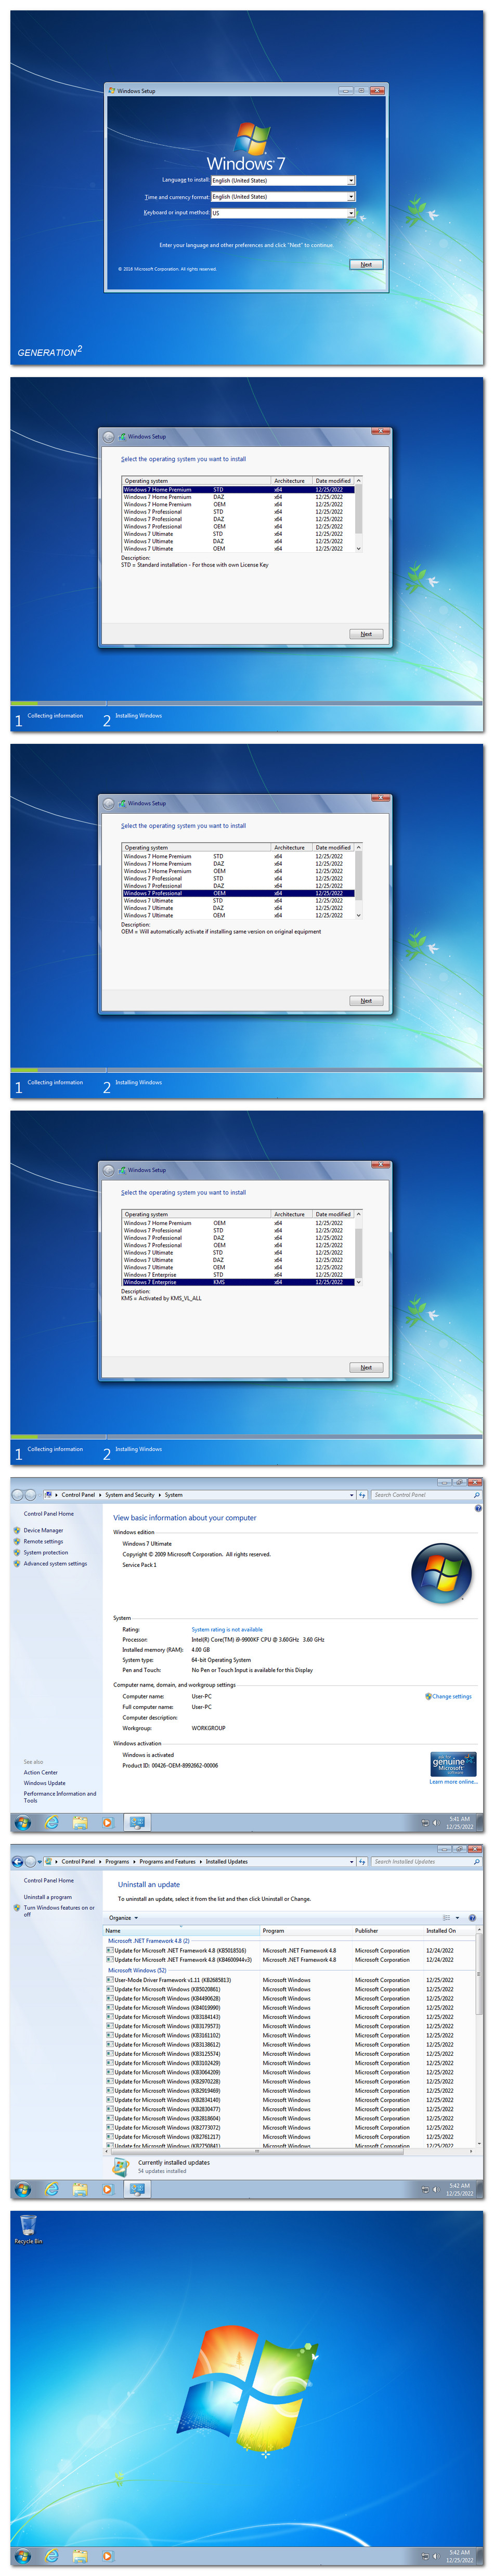This screenshot has width=494, height=2576.
Task: Click Next on the screen with the OEM activation description
Action: tap(366, 1000)
